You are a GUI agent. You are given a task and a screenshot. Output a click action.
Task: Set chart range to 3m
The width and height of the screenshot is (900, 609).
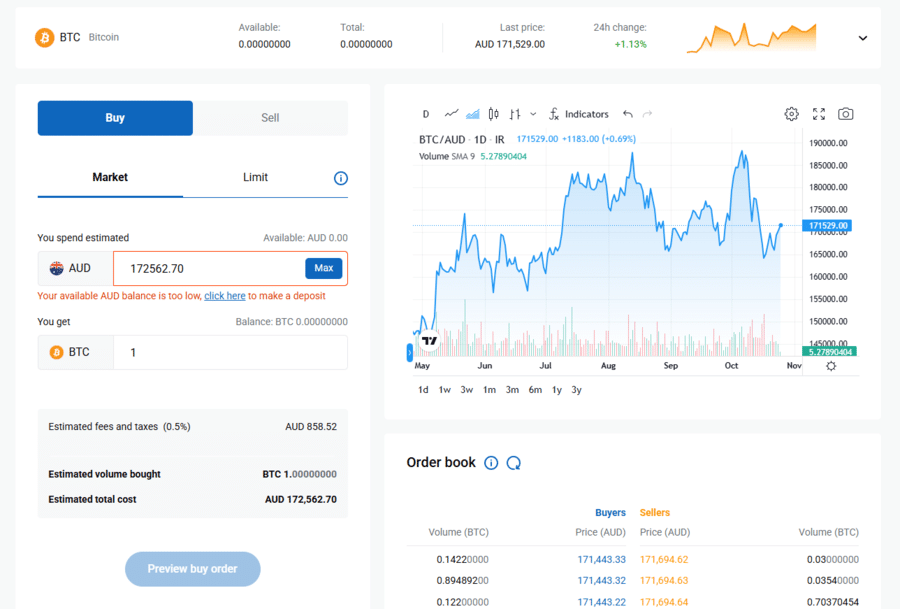512,390
